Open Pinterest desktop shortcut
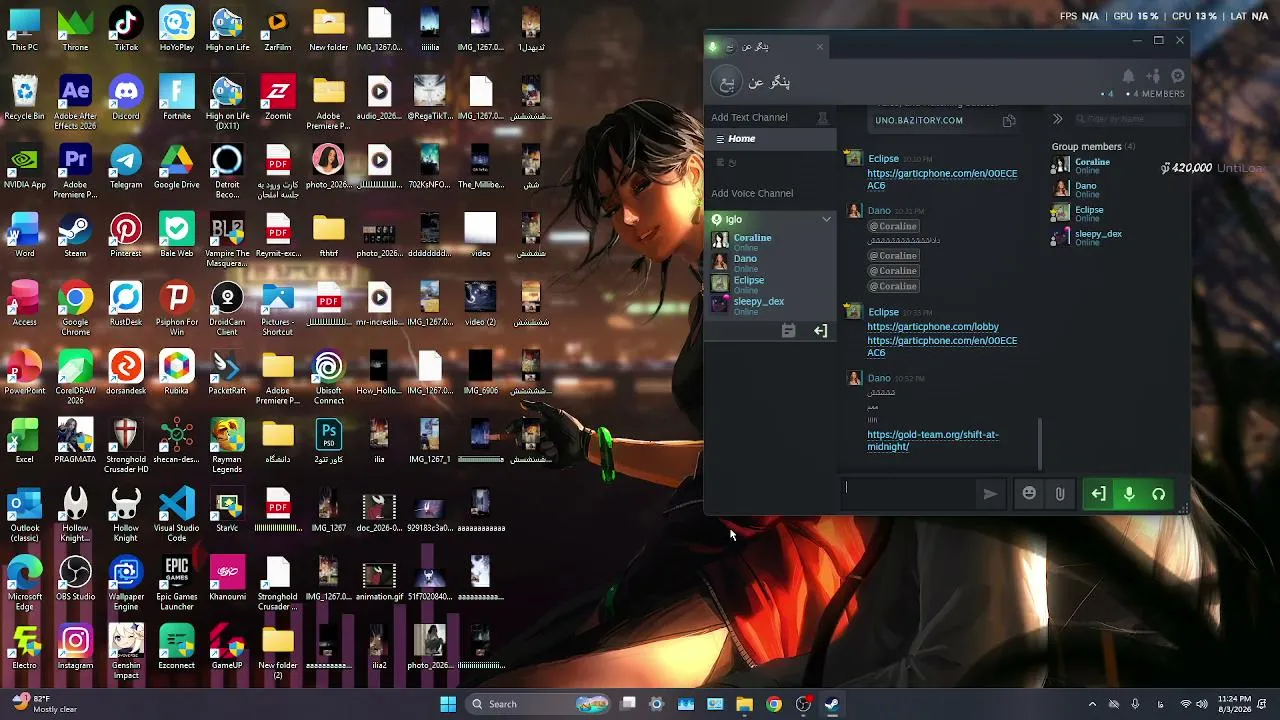This screenshot has height=720, width=1280. [x=126, y=236]
